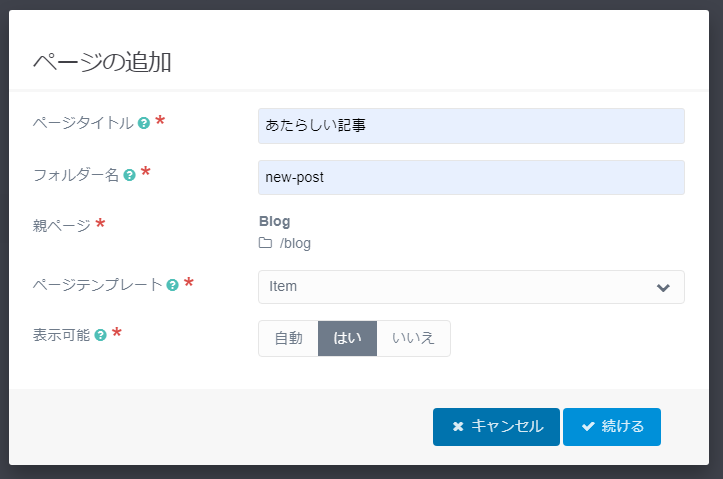Viewport: 723px width, 479px height.
Task: Click the help icon beside ページタイトル
Action: [x=144, y=123]
